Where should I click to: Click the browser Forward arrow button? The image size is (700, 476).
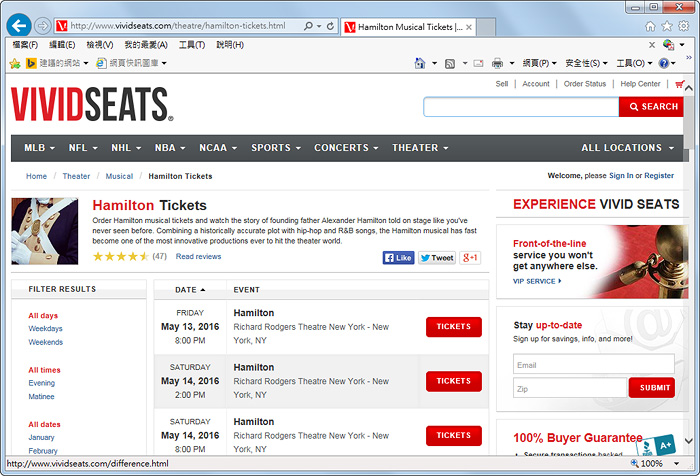click(x=42, y=26)
